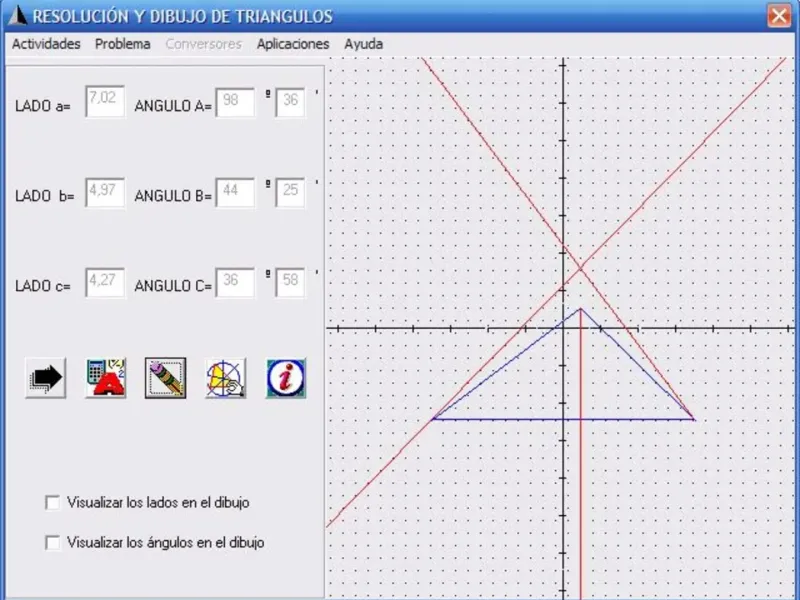Click the pencil eraser clear icon
The width and height of the screenshot is (800, 600).
point(165,378)
